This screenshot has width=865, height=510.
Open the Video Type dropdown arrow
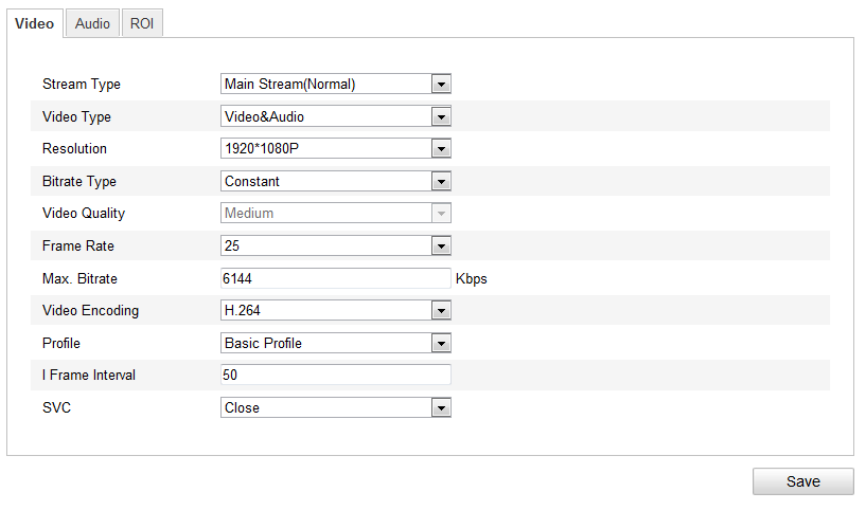(441, 117)
